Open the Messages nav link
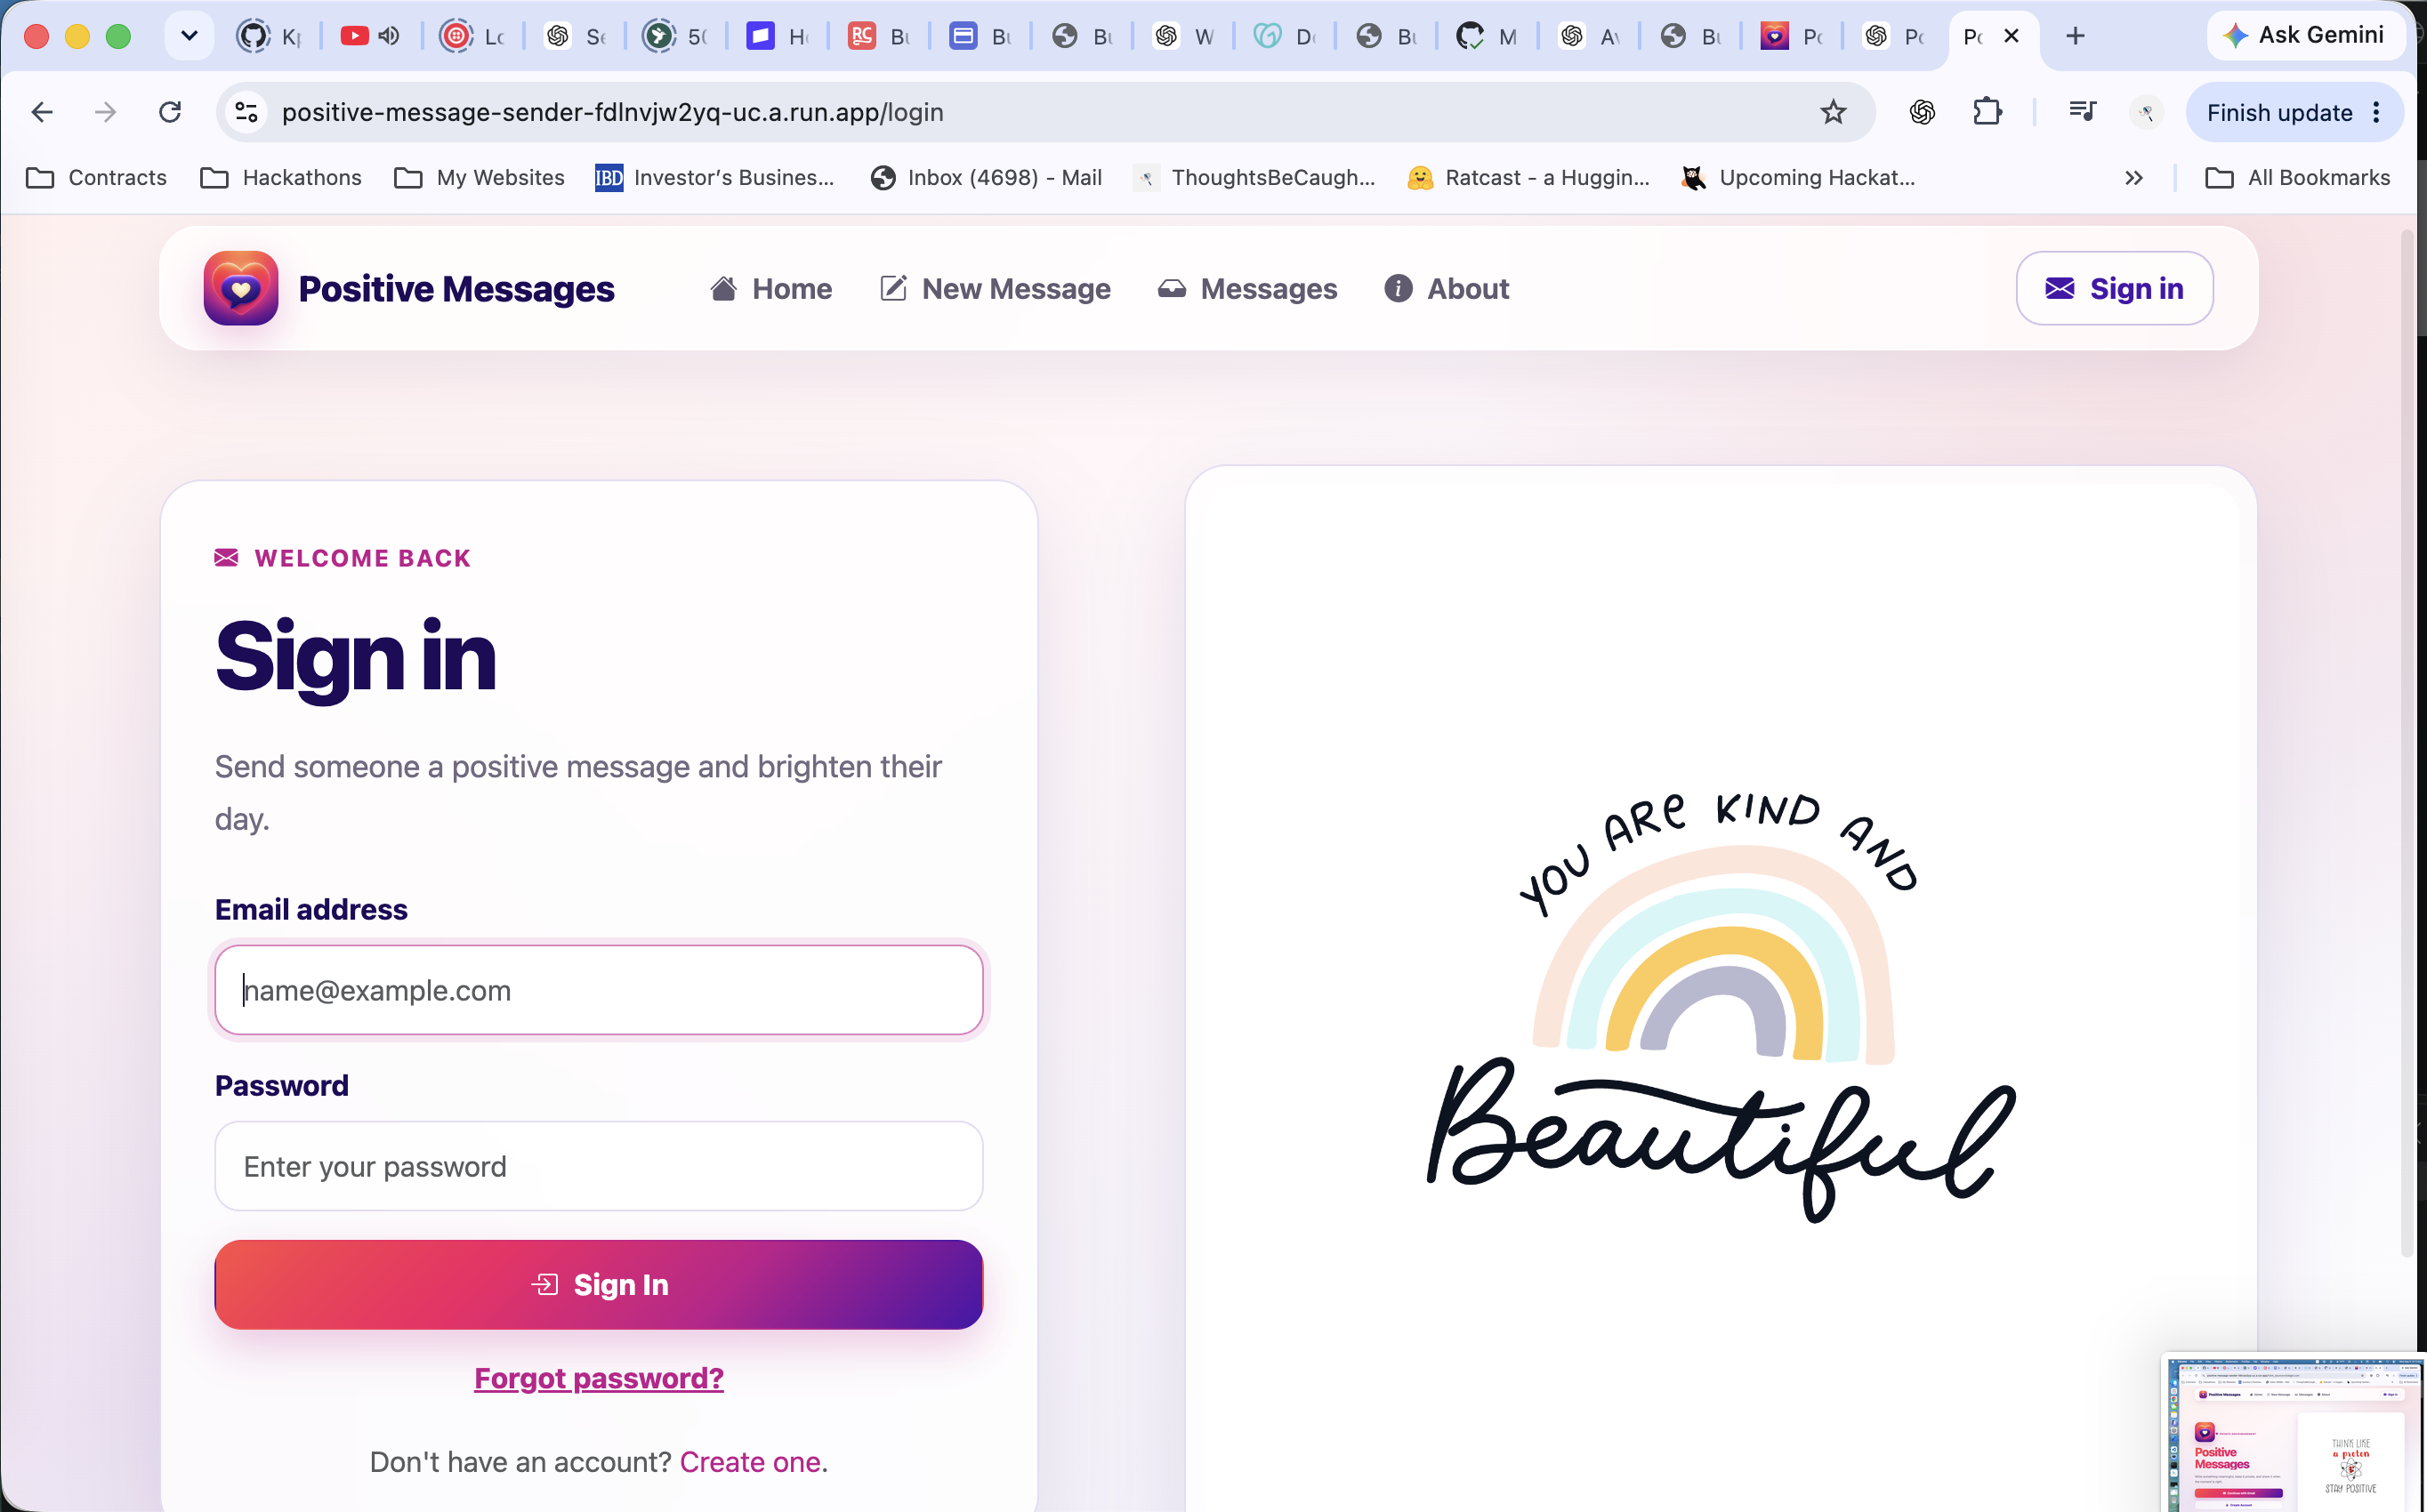 point(1247,289)
